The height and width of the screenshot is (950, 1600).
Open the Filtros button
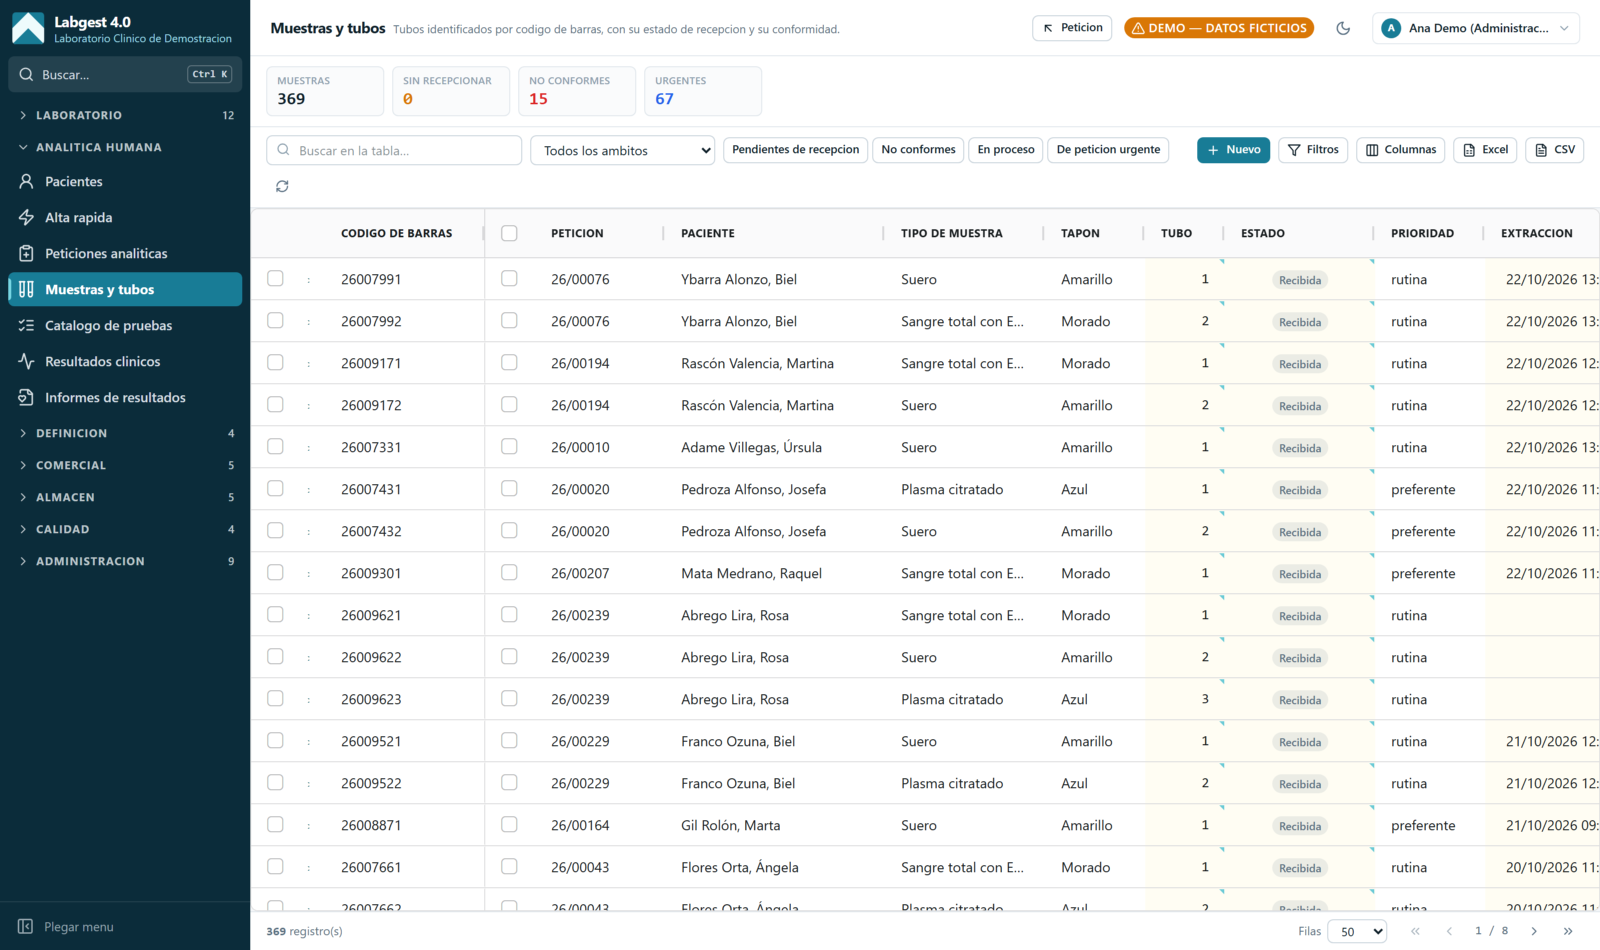point(1313,150)
